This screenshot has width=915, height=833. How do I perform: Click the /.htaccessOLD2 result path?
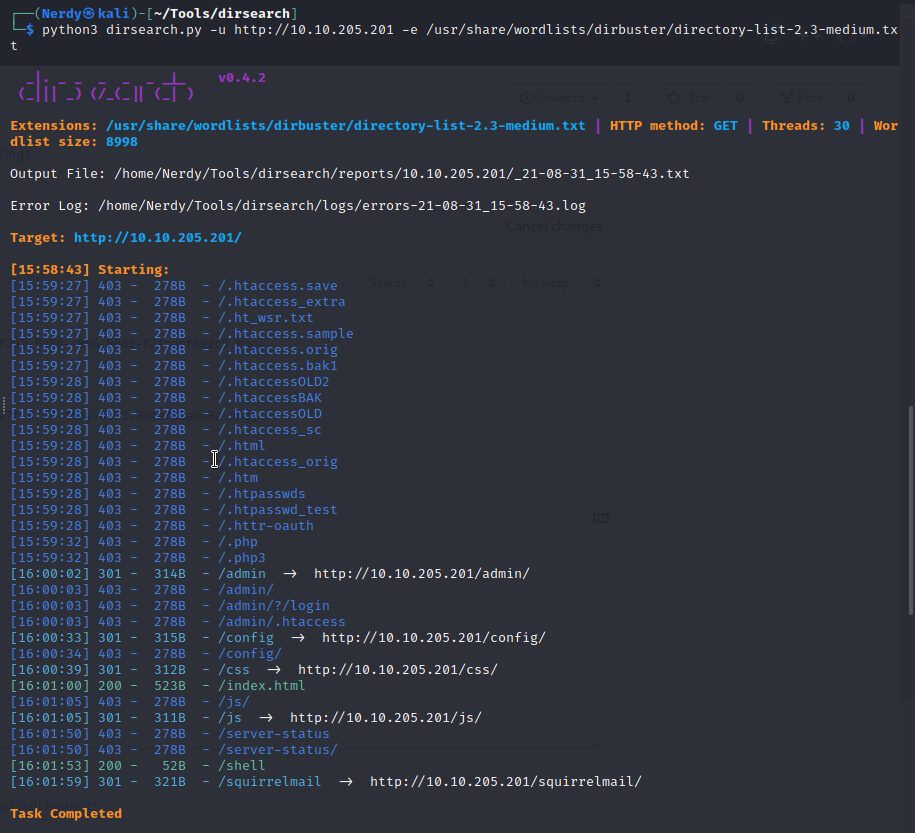(274, 382)
